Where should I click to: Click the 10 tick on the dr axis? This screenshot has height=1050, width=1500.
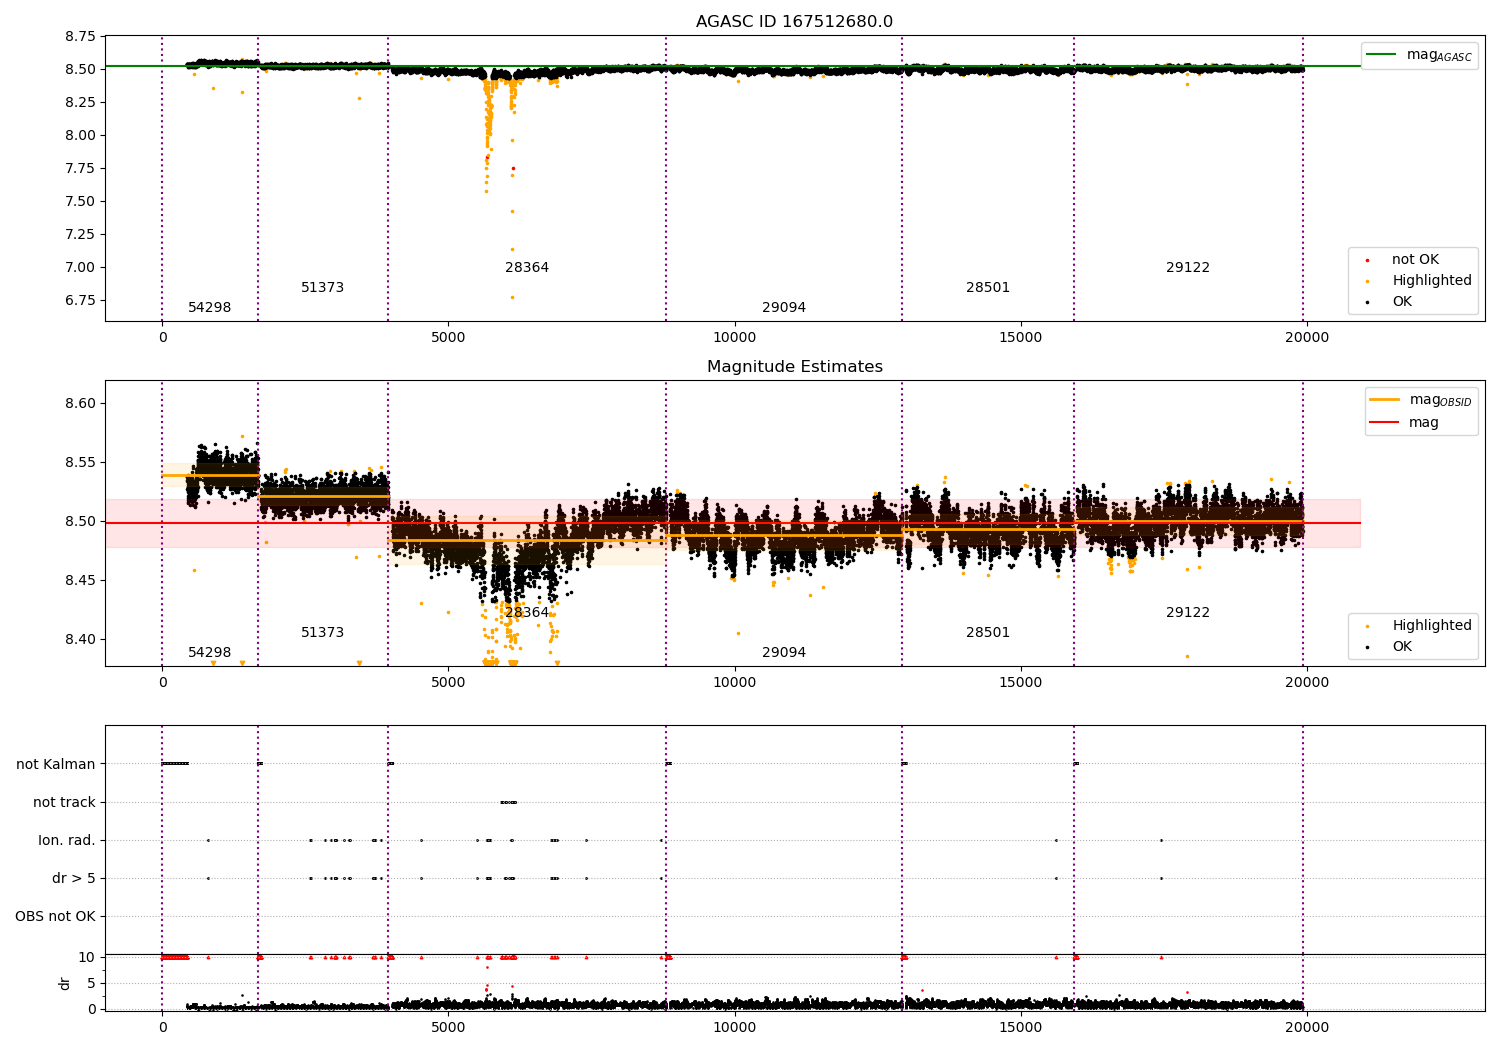(x=87, y=958)
